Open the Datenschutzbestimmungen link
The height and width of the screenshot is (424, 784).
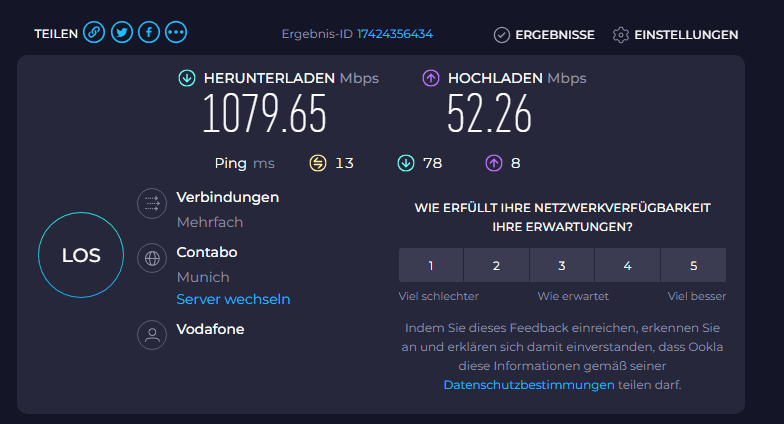click(x=529, y=385)
